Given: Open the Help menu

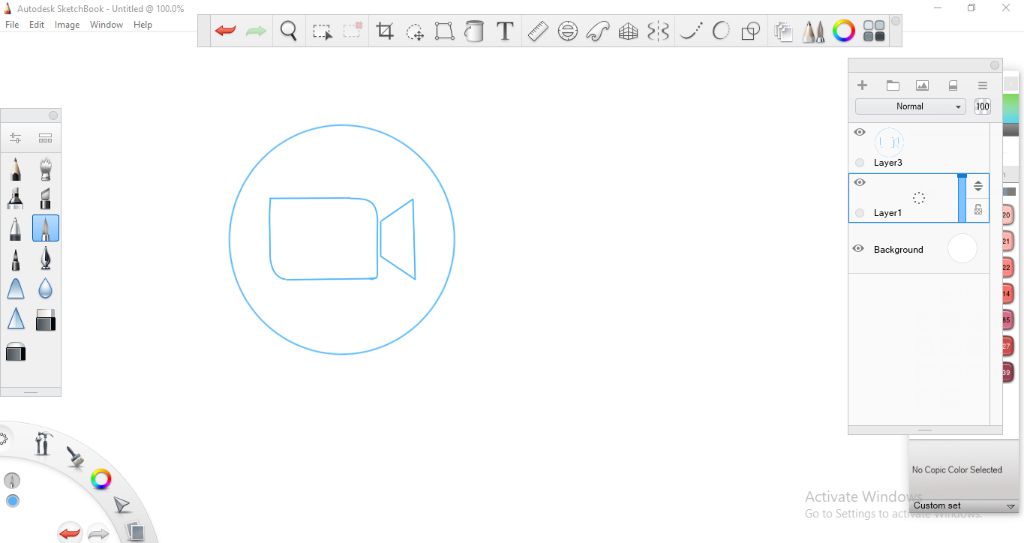Looking at the screenshot, I should pos(142,25).
